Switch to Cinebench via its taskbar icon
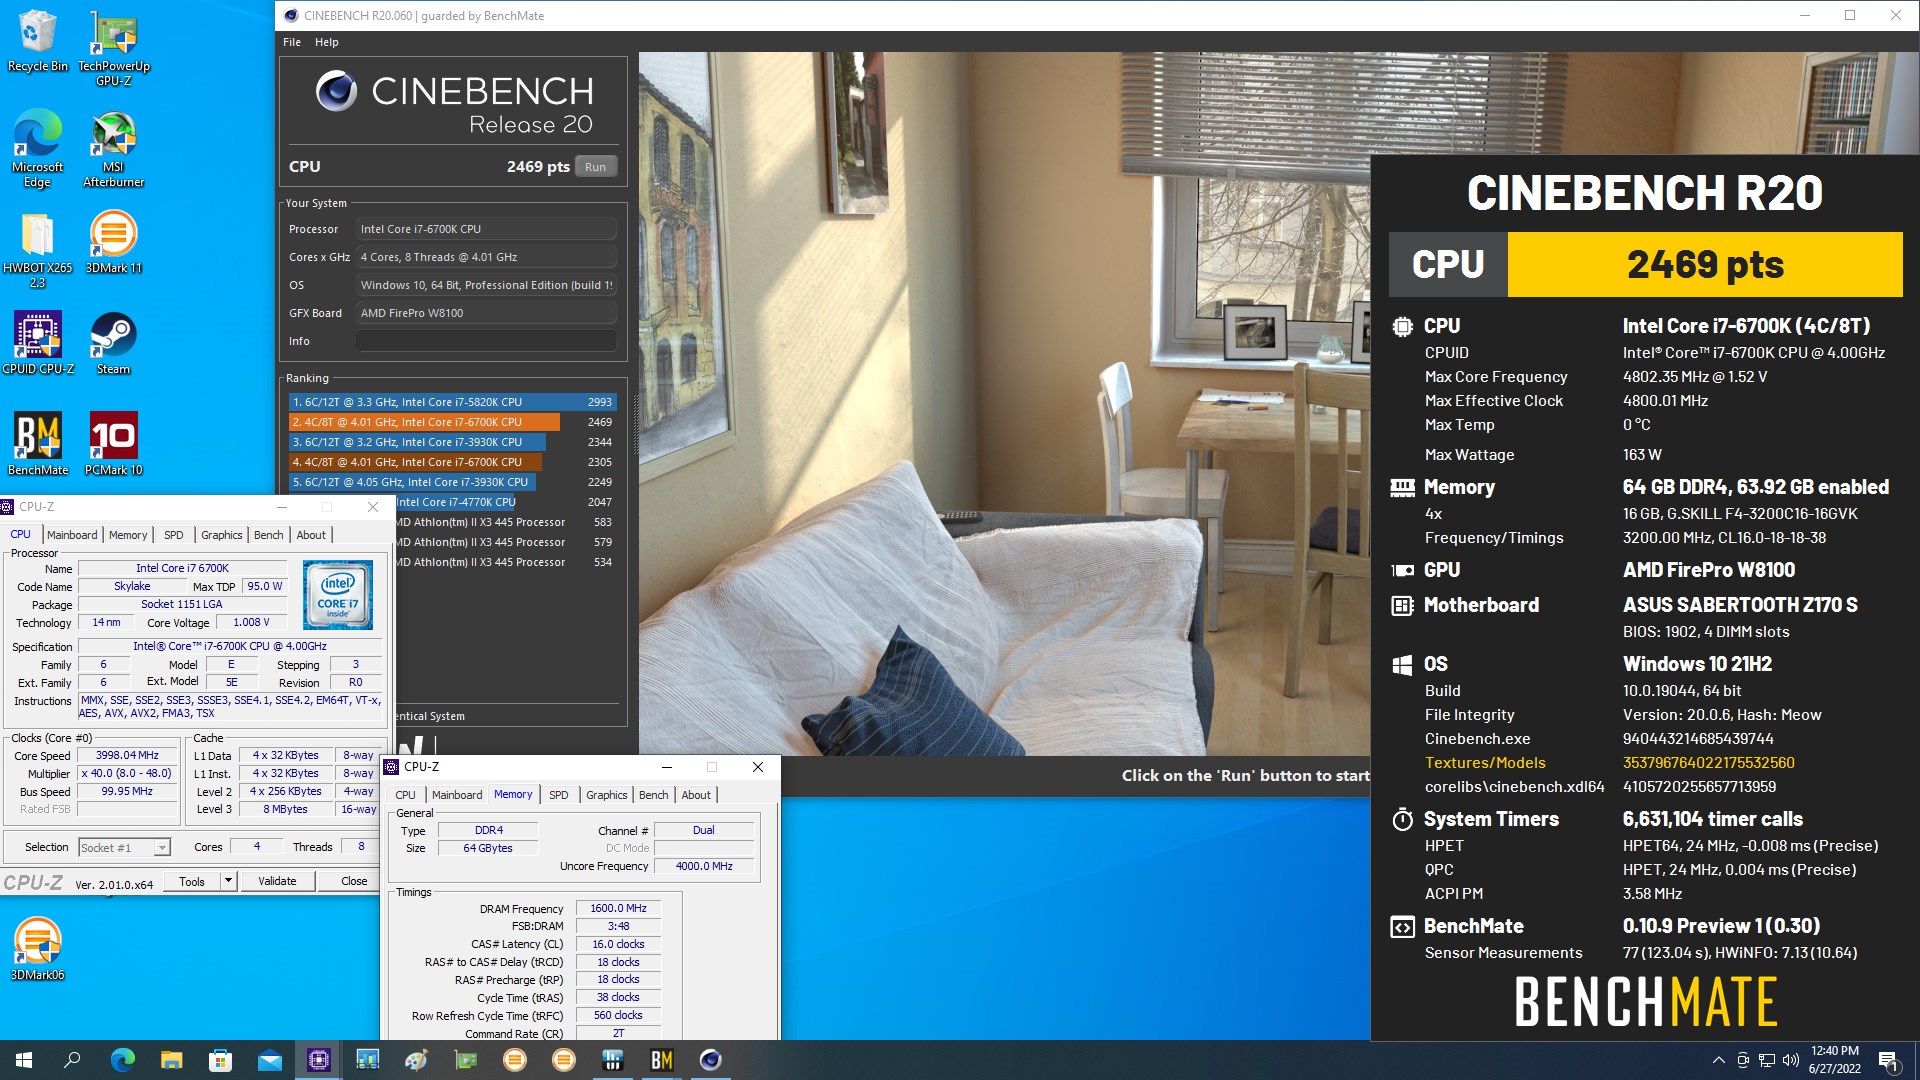 pos(710,1060)
